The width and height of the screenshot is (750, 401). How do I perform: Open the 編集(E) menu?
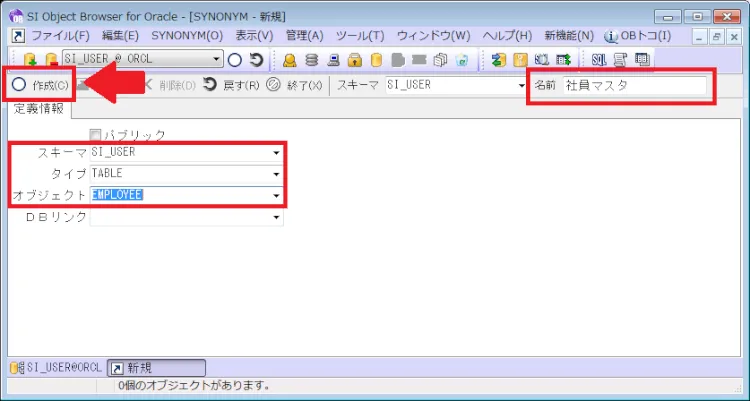pyautogui.click(x=120, y=36)
